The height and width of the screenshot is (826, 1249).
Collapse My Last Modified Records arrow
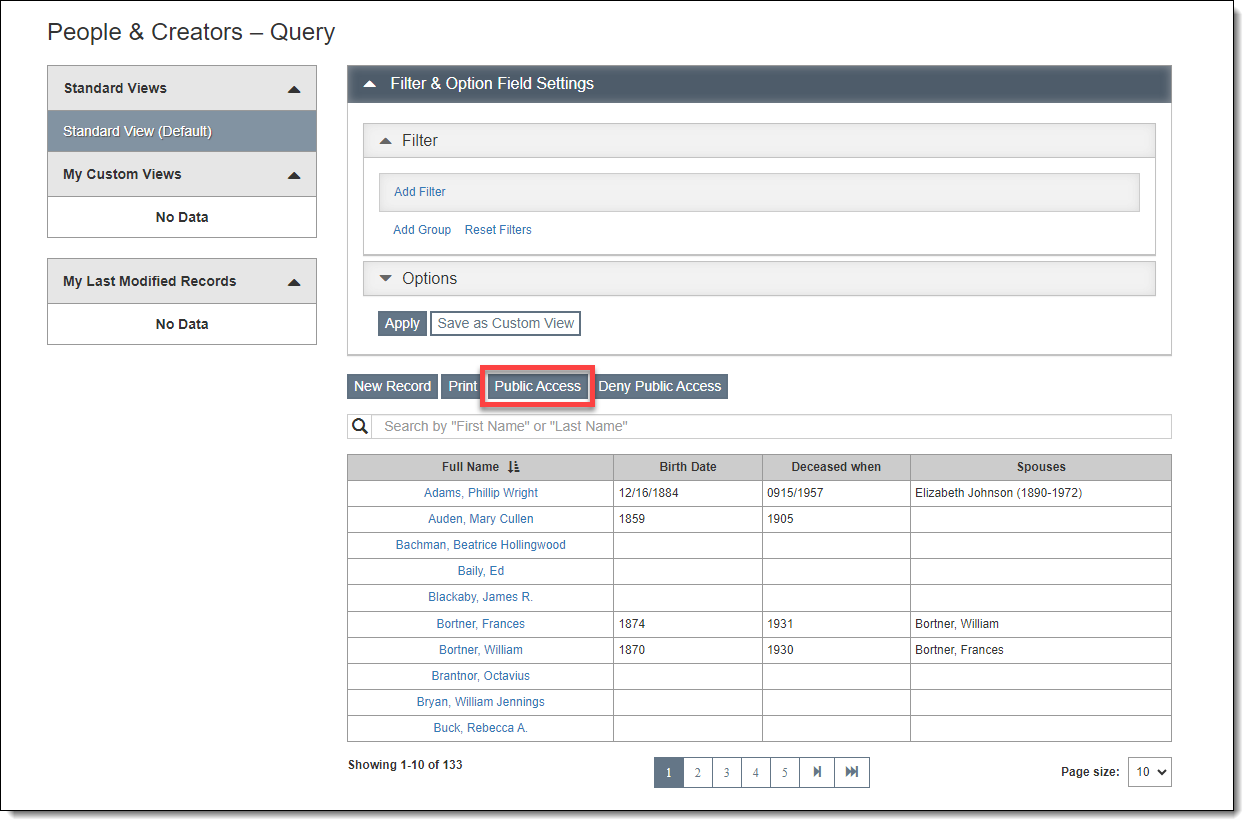pos(294,282)
